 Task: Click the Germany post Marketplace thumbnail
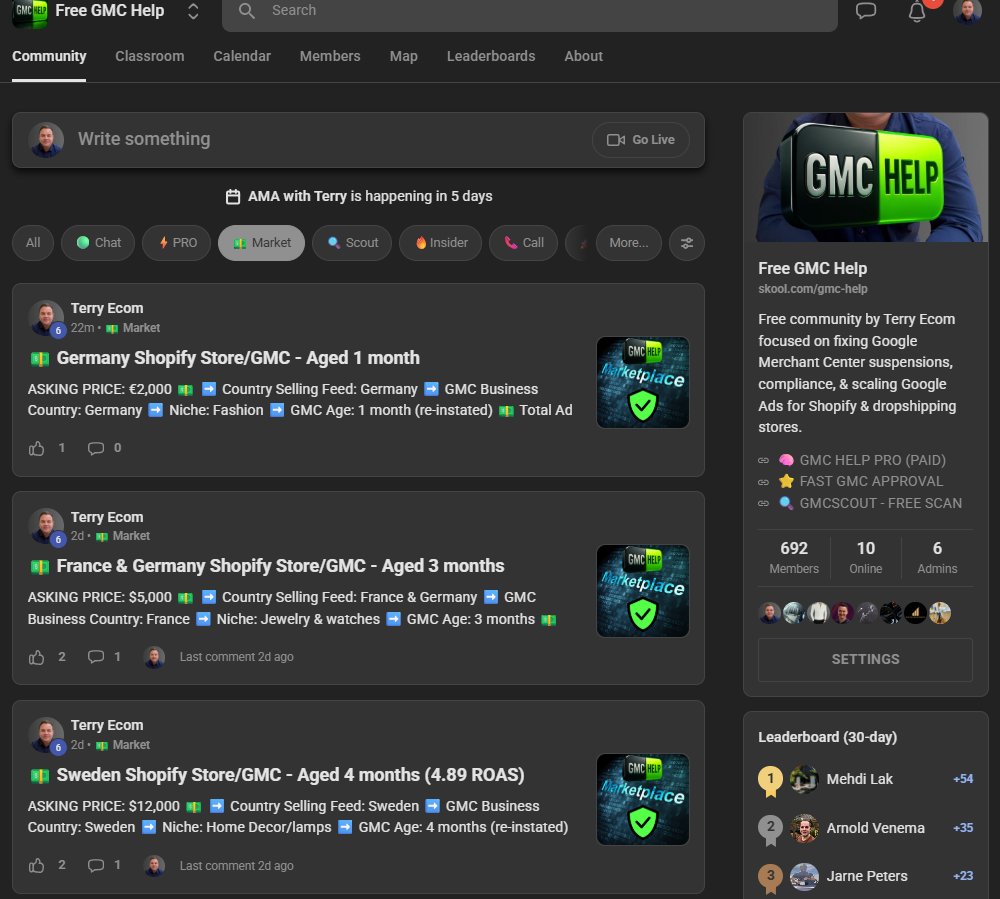[x=643, y=383]
